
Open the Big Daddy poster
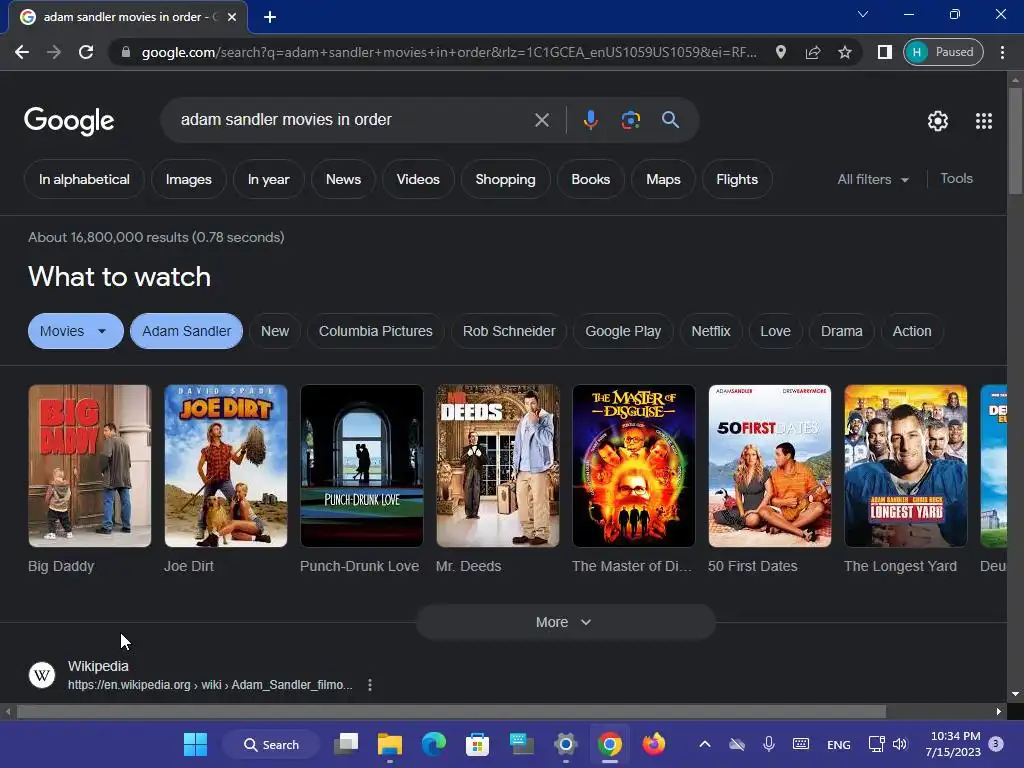click(x=89, y=466)
